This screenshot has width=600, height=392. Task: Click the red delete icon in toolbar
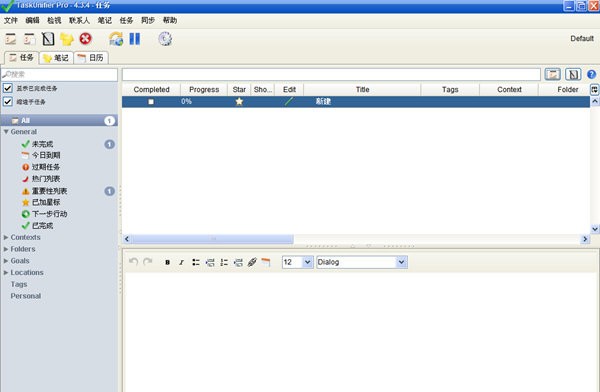coord(86,39)
